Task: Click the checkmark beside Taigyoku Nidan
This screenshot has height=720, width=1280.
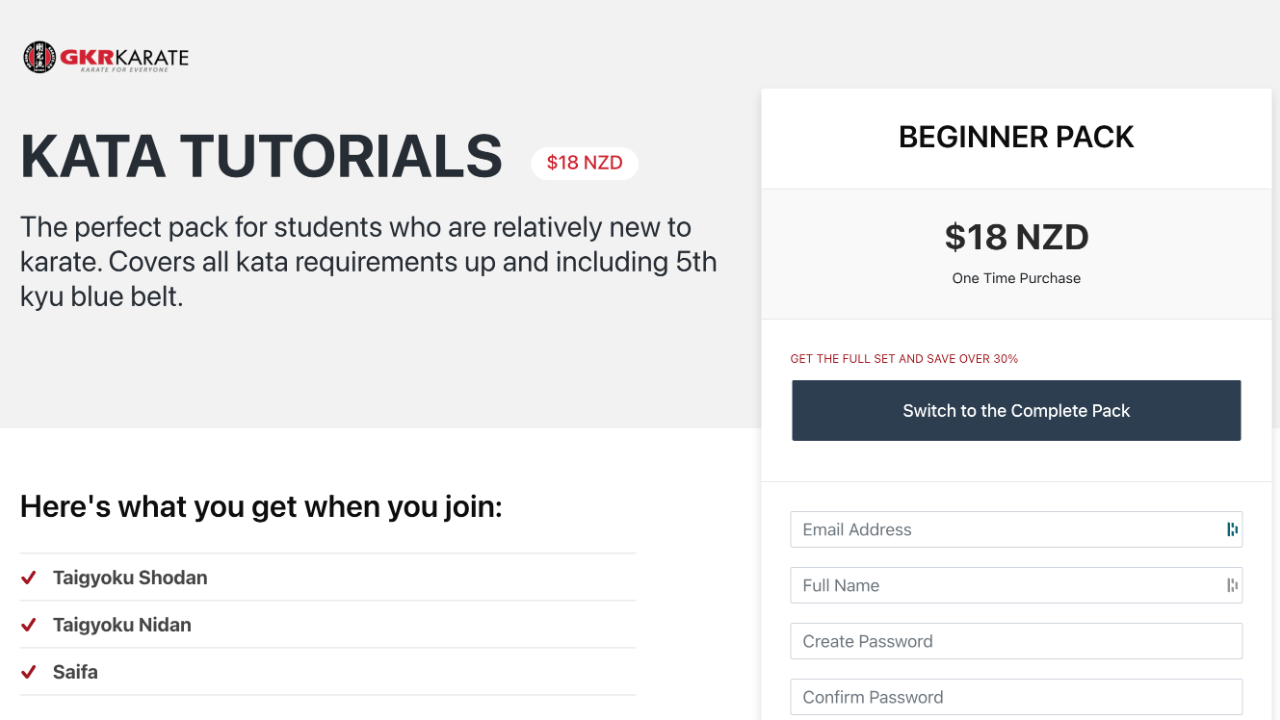Action: [29, 625]
